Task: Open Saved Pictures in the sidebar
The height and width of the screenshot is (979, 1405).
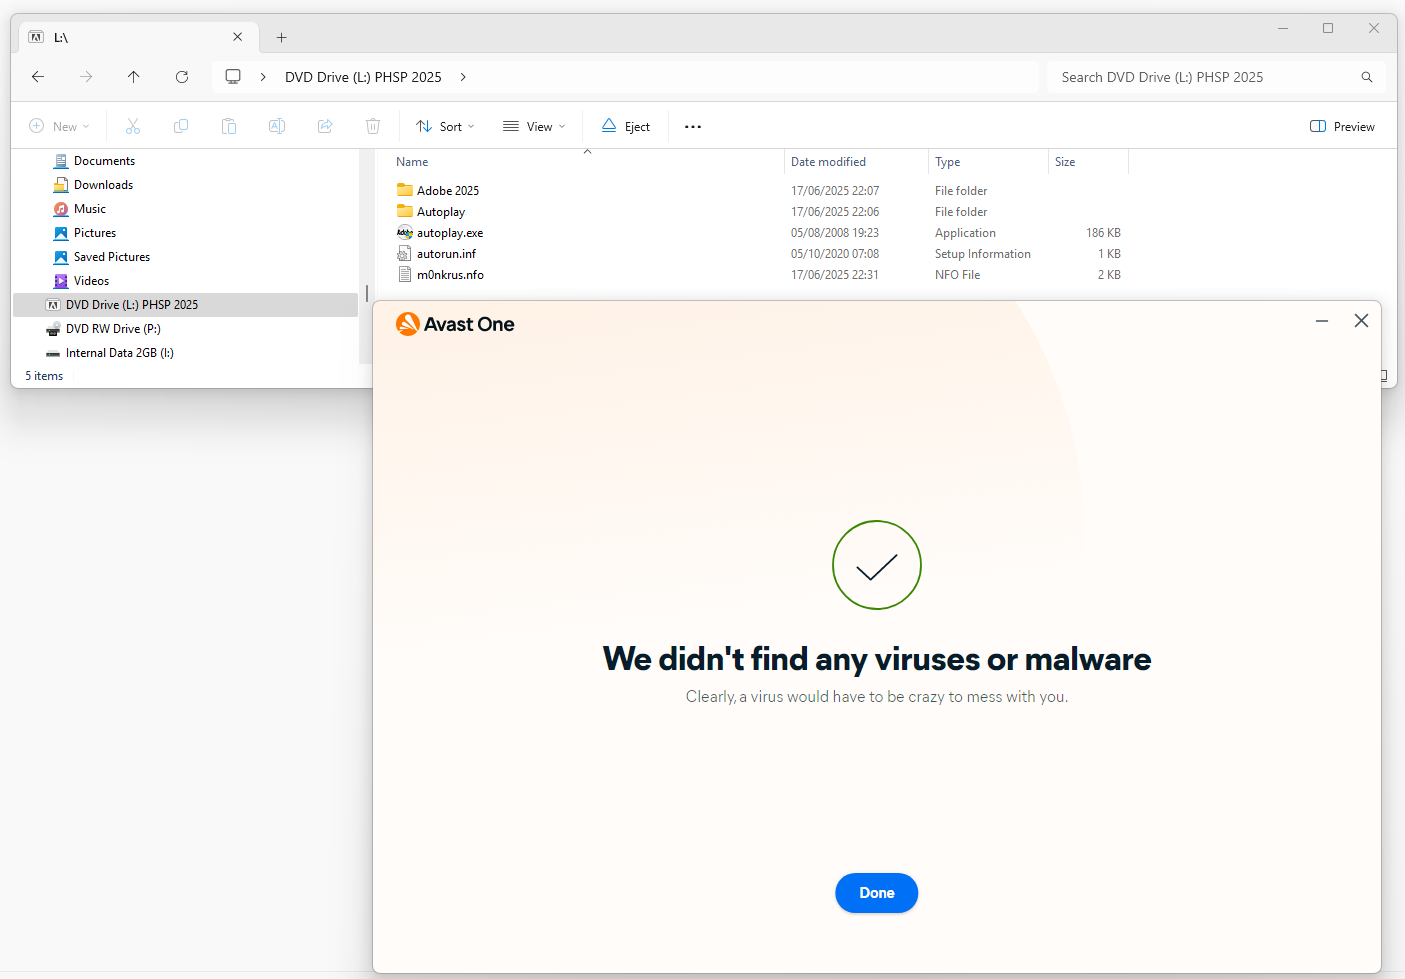Action: pos(112,257)
